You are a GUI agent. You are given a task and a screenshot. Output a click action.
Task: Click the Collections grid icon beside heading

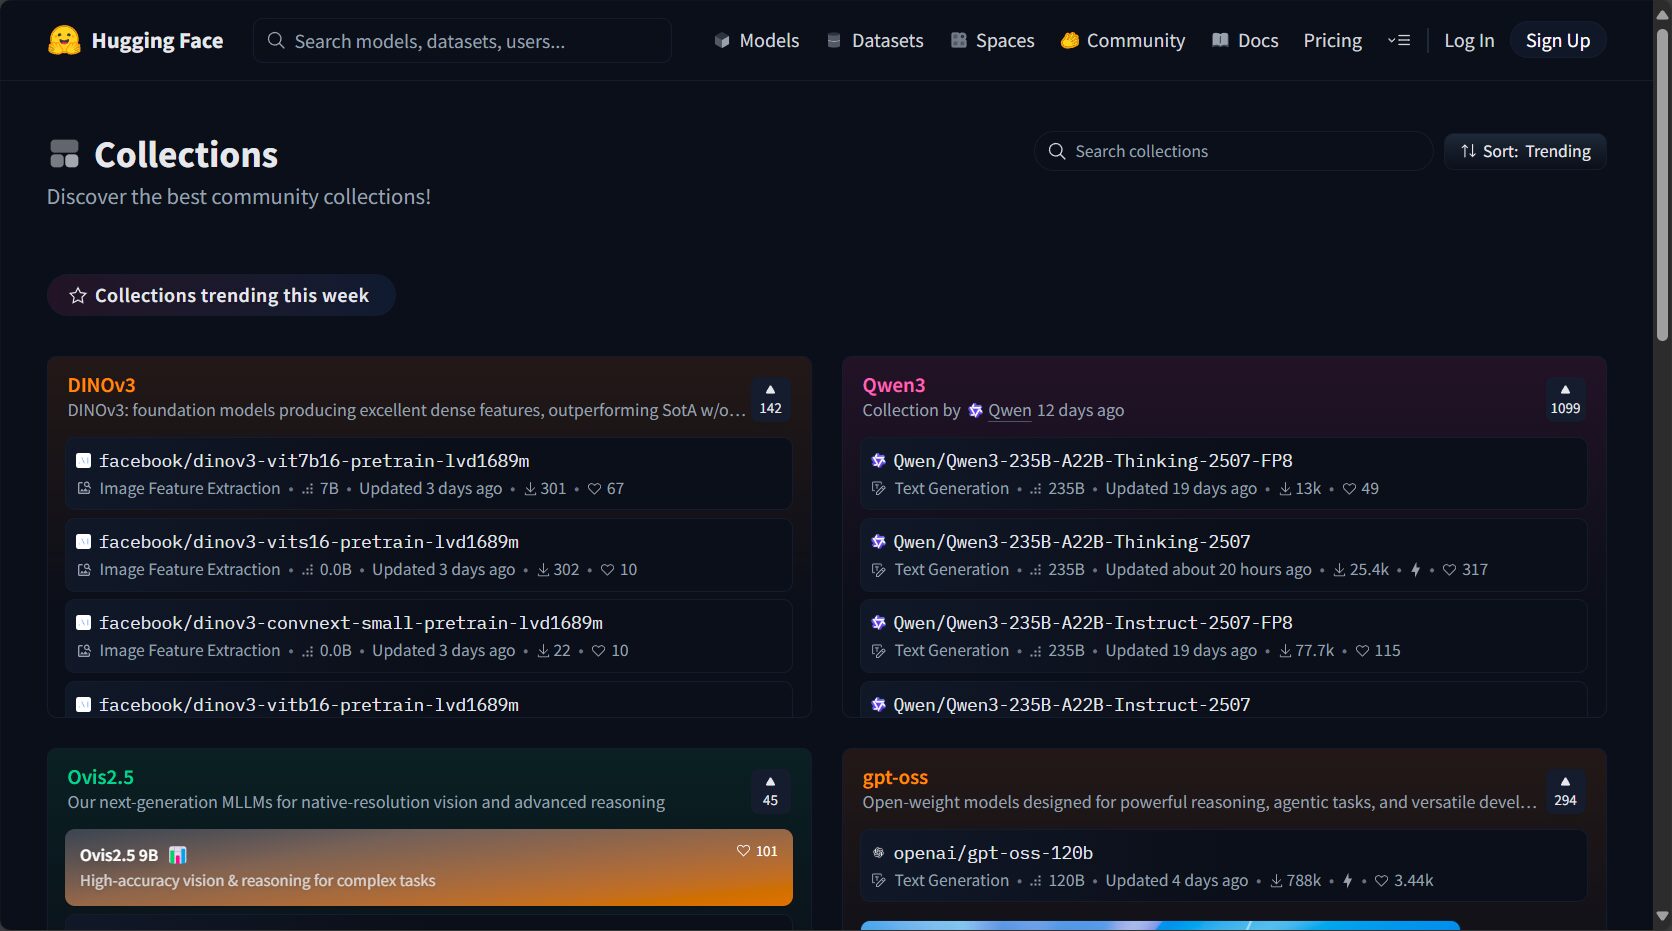click(64, 154)
